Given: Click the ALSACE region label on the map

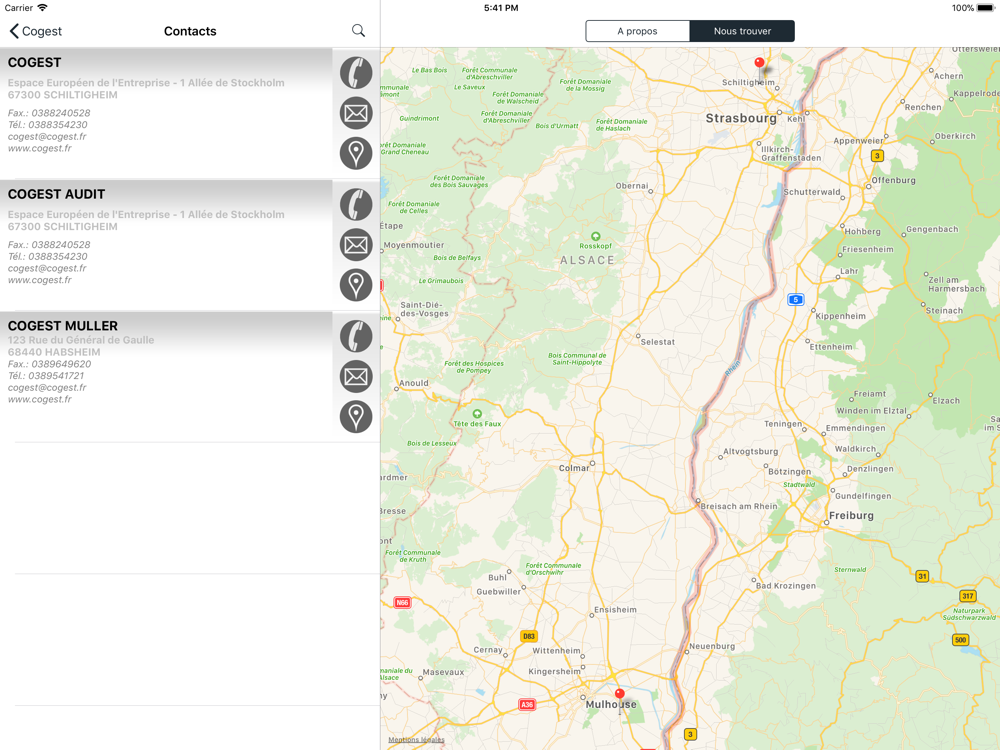Looking at the screenshot, I should pyautogui.click(x=587, y=260).
